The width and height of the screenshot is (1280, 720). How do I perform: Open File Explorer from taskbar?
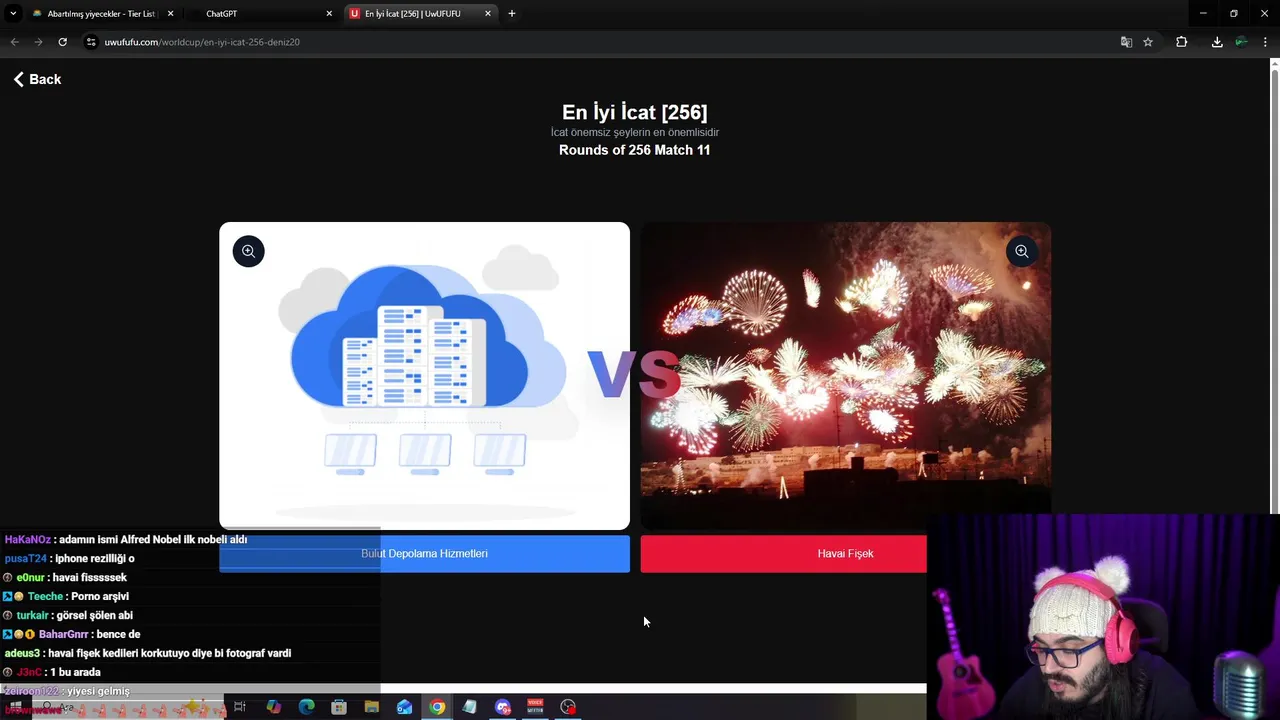371,707
